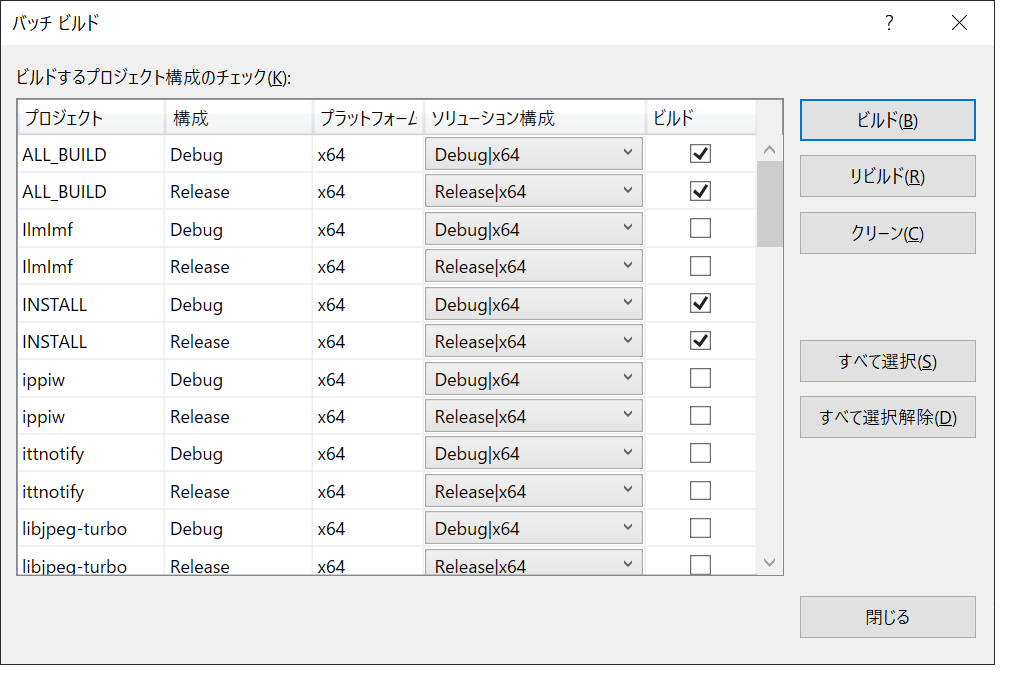
Task: Enable build for IlmImf Debug row
Action: 699,228
